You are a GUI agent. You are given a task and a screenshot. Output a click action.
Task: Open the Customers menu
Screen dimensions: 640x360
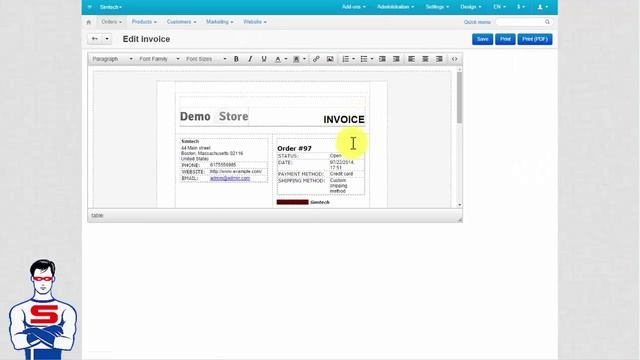181,22
